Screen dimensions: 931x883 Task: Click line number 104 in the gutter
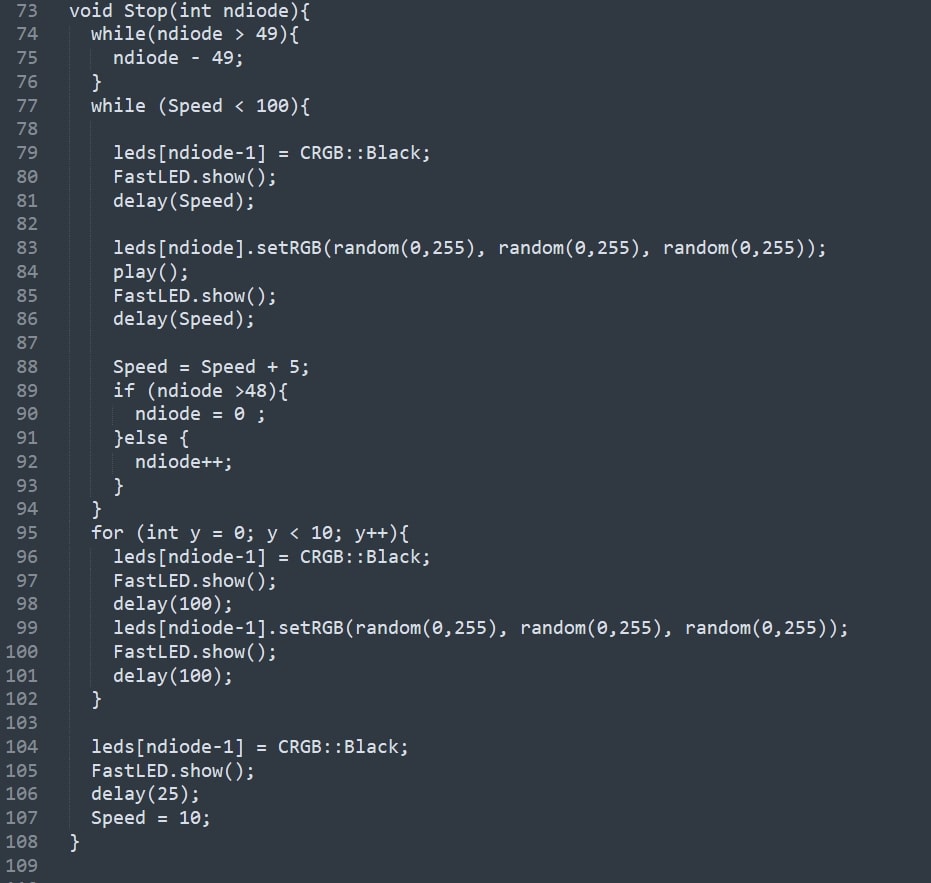pyautogui.click(x=21, y=746)
